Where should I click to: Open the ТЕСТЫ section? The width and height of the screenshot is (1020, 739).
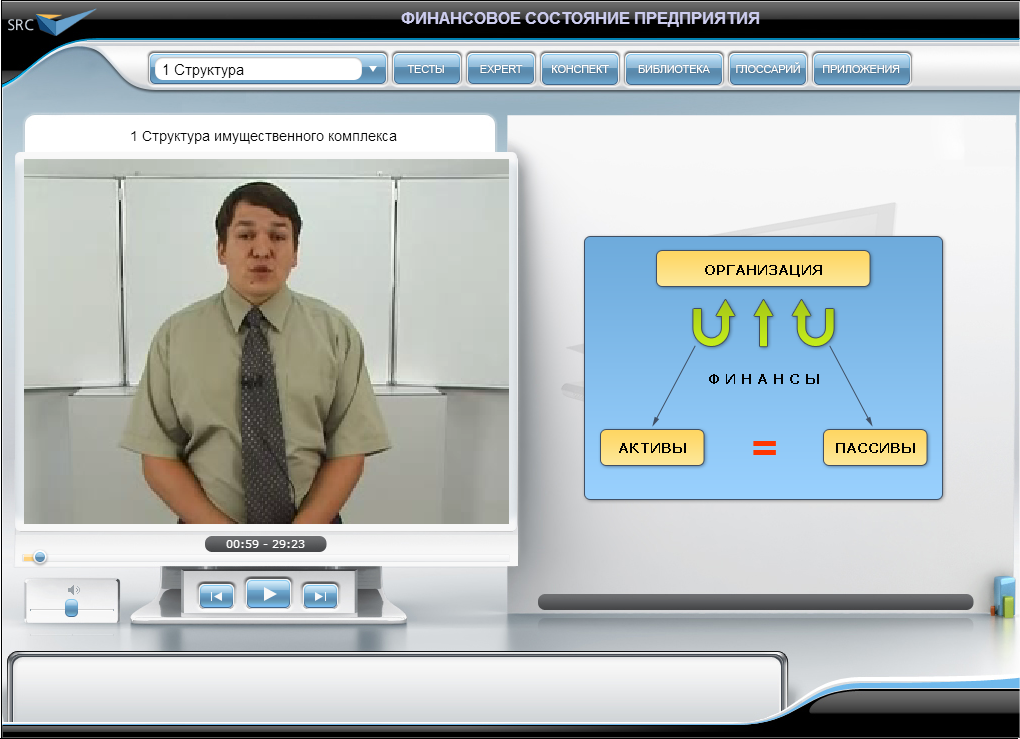(x=426, y=69)
